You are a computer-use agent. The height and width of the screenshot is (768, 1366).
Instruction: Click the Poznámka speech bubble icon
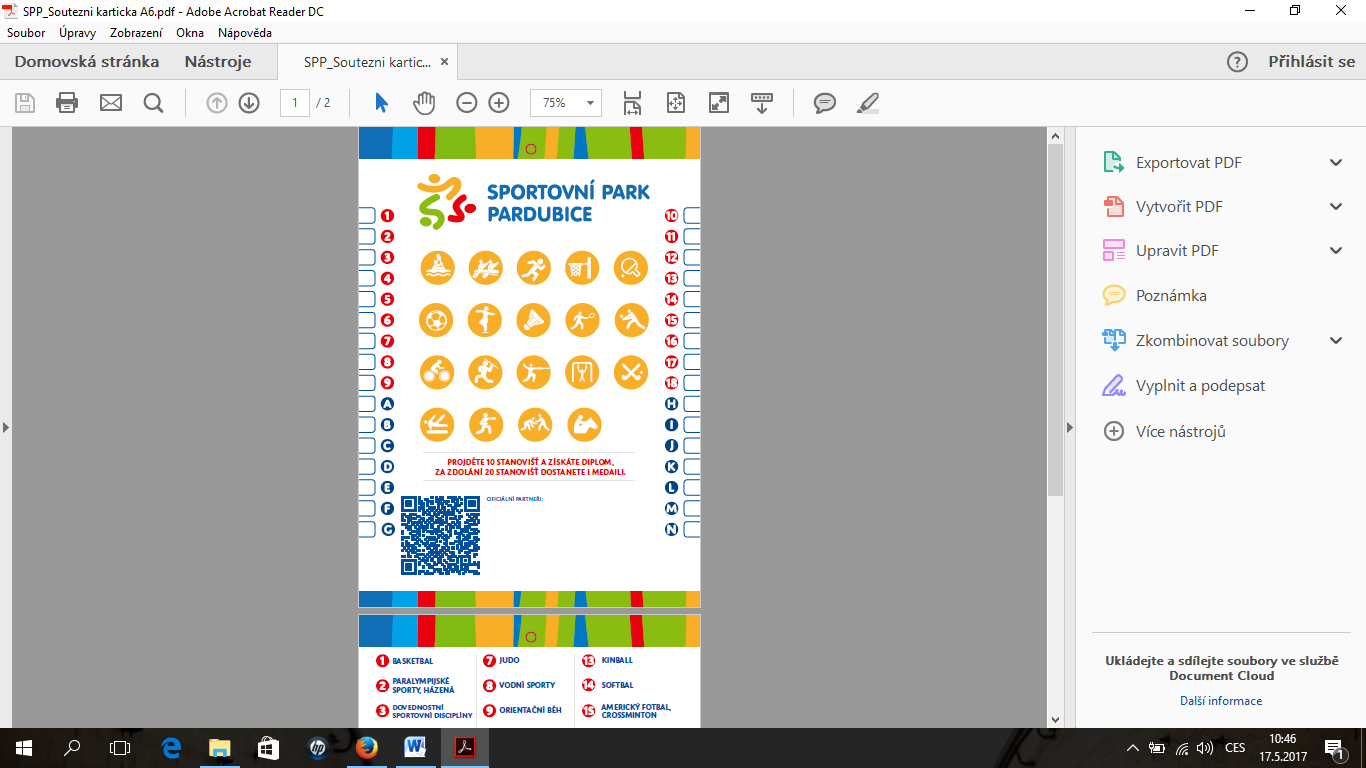point(1114,295)
